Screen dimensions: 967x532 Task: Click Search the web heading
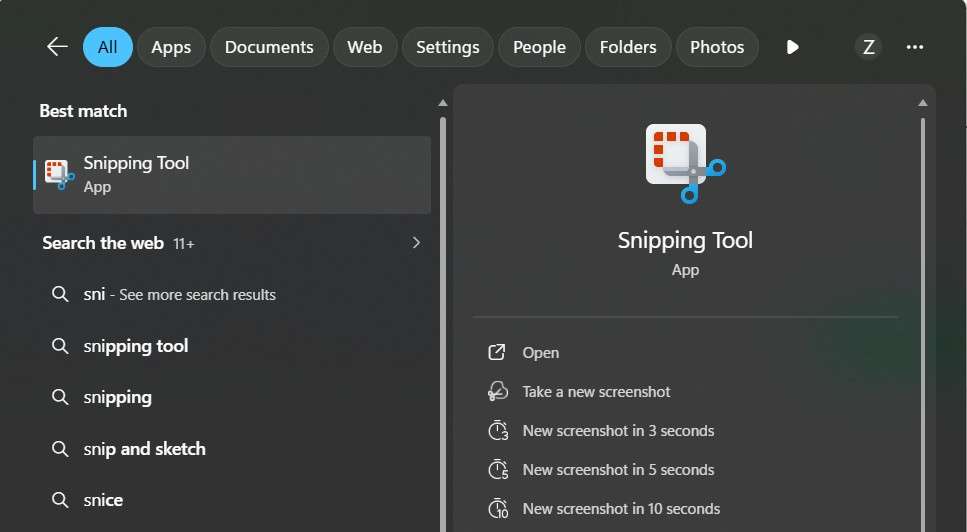click(x=103, y=243)
